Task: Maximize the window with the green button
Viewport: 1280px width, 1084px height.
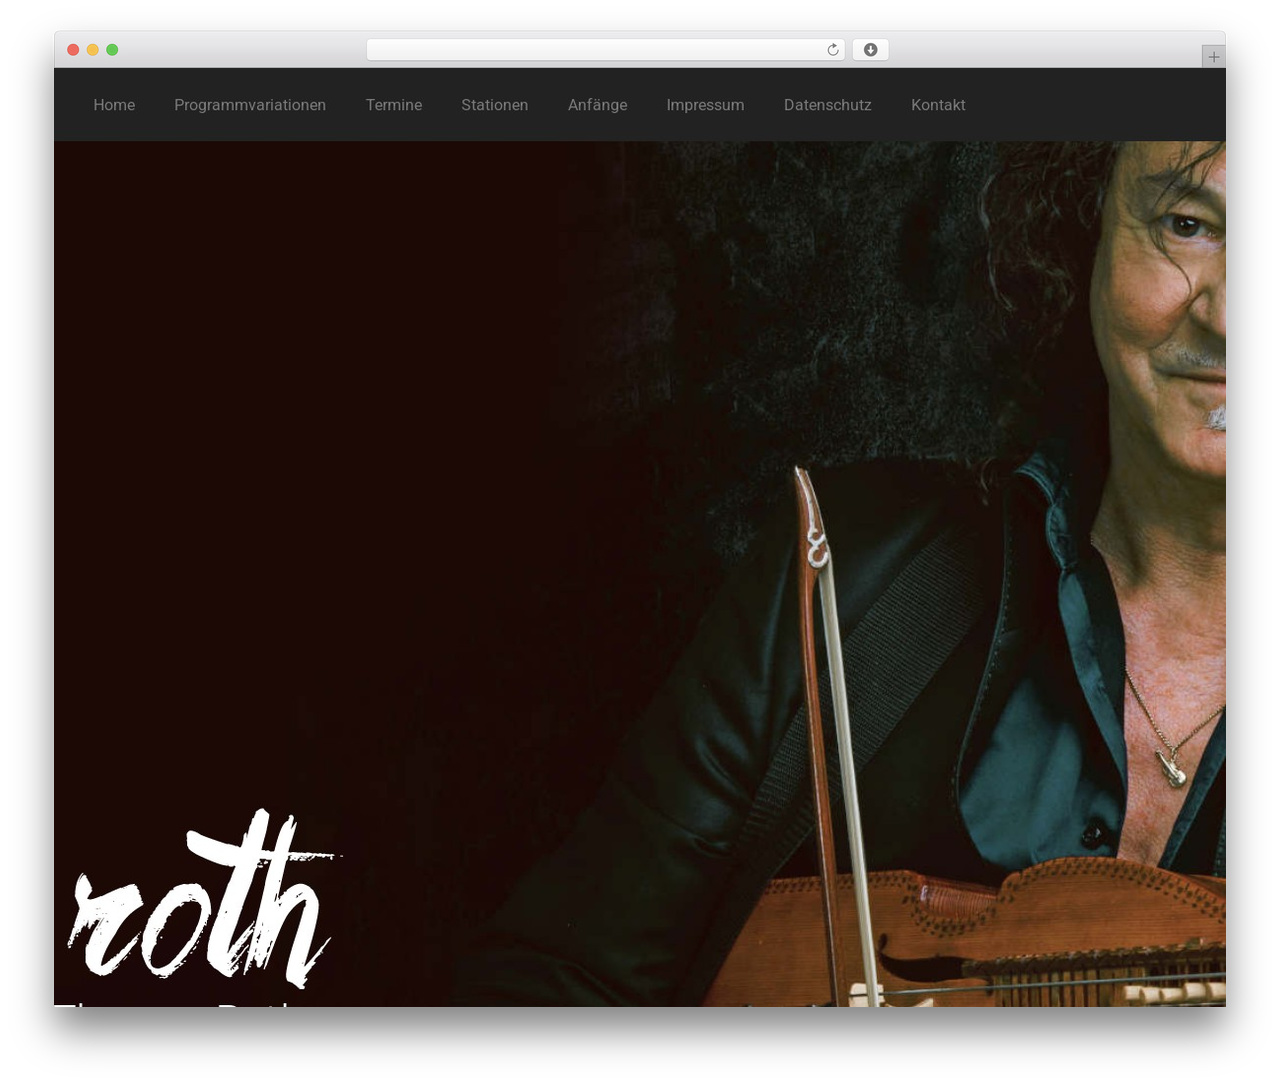Action: pyautogui.click(x=112, y=50)
